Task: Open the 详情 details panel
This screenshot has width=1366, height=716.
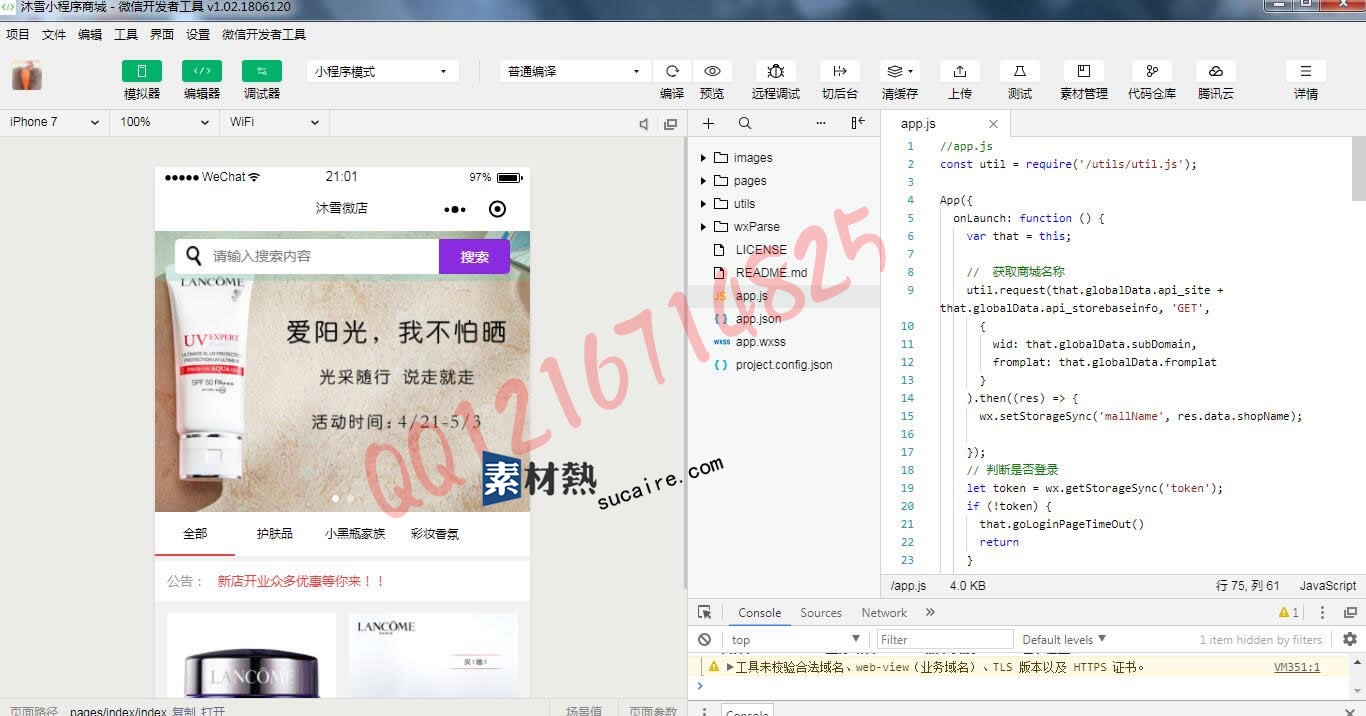Action: point(1306,71)
